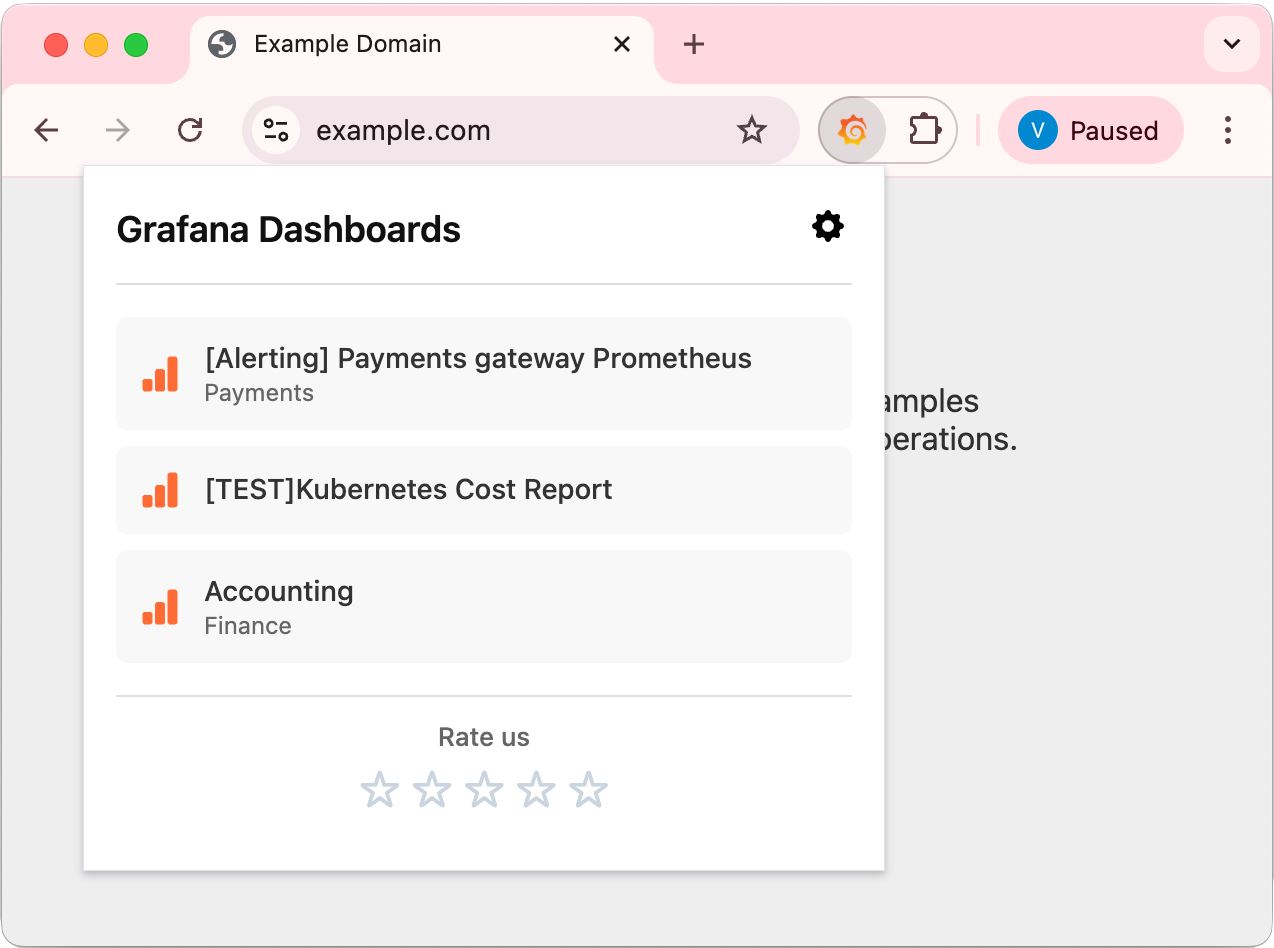Open the browser menu with three dots
The width and height of the screenshot is (1274, 948).
point(1228,130)
